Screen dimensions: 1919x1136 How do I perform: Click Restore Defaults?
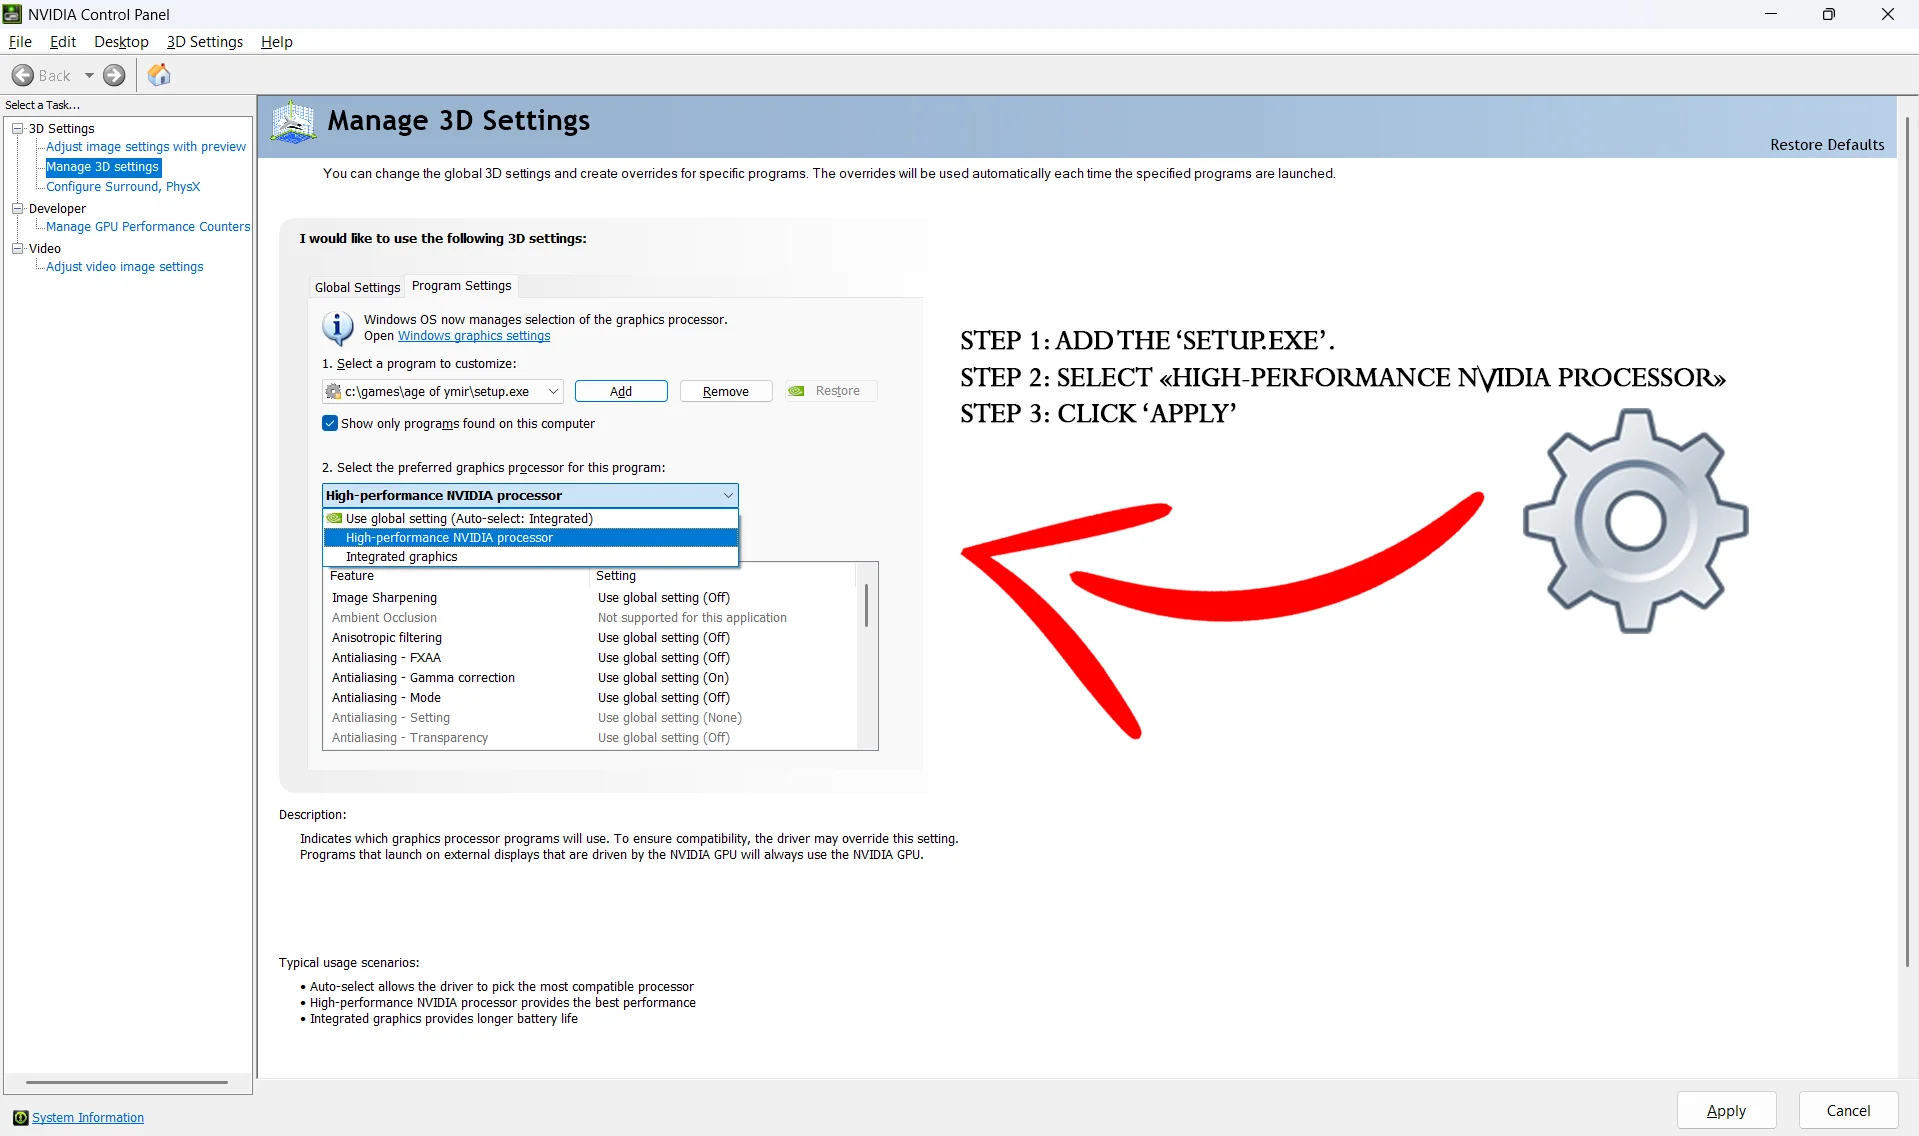pyautogui.click(x=1826, y=144)
